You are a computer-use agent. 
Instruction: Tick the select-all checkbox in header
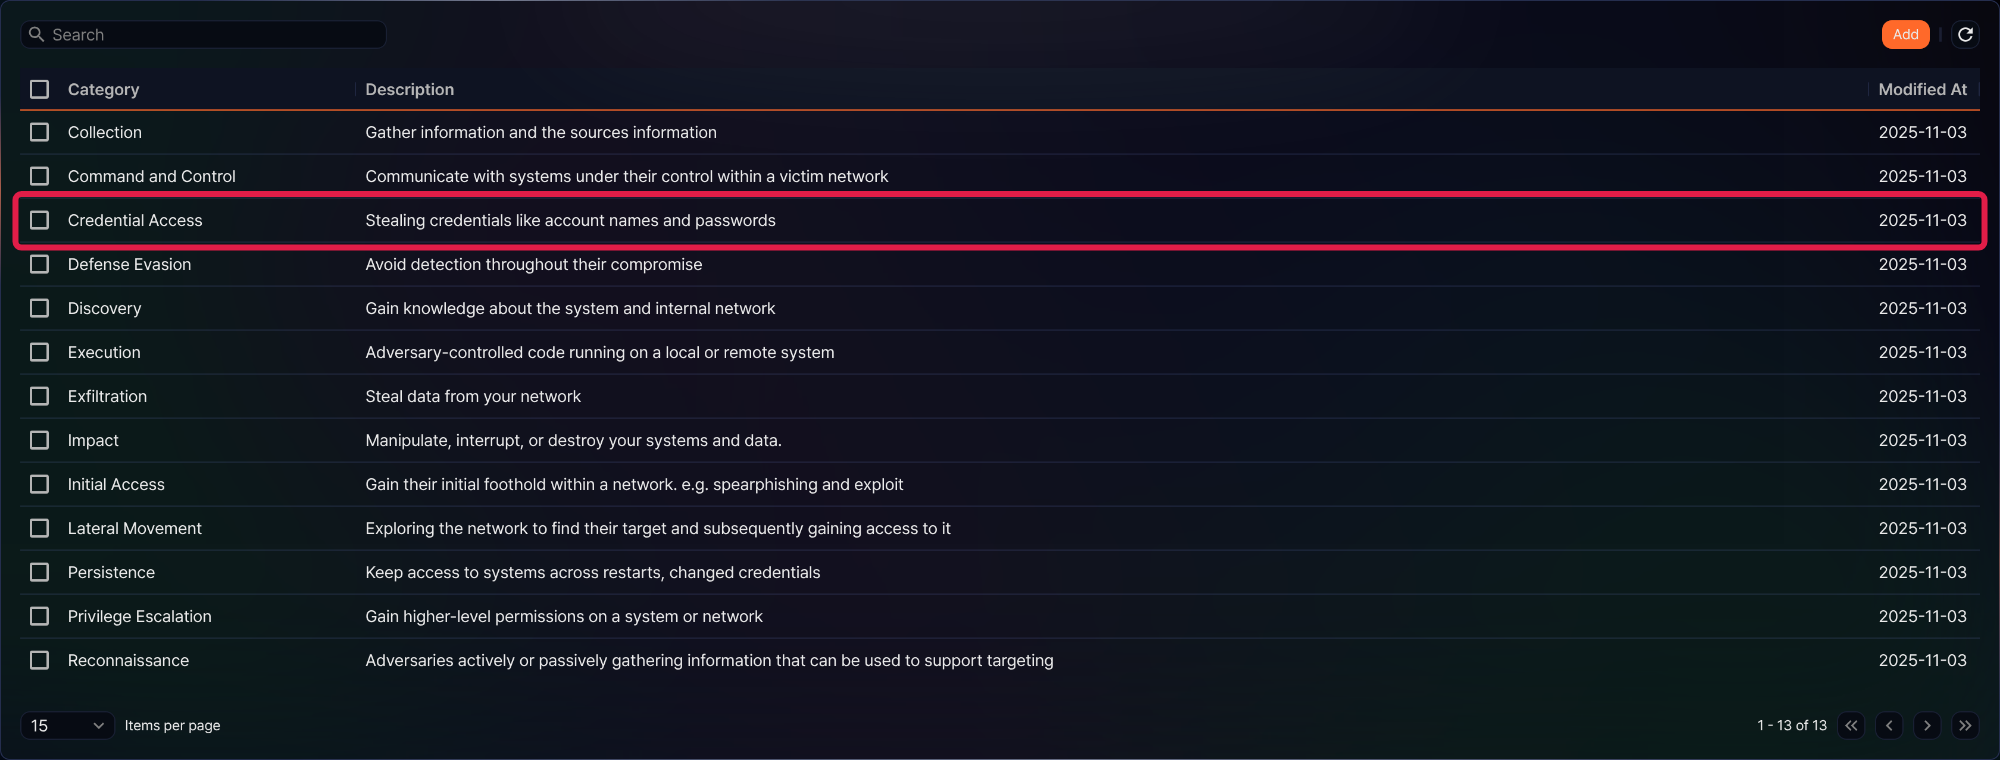[40, 90]
